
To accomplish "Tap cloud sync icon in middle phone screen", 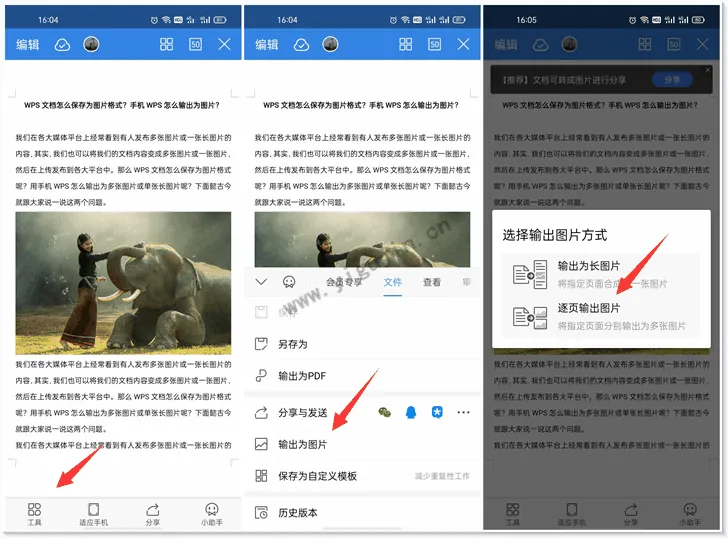I will [x=301, y=45].
